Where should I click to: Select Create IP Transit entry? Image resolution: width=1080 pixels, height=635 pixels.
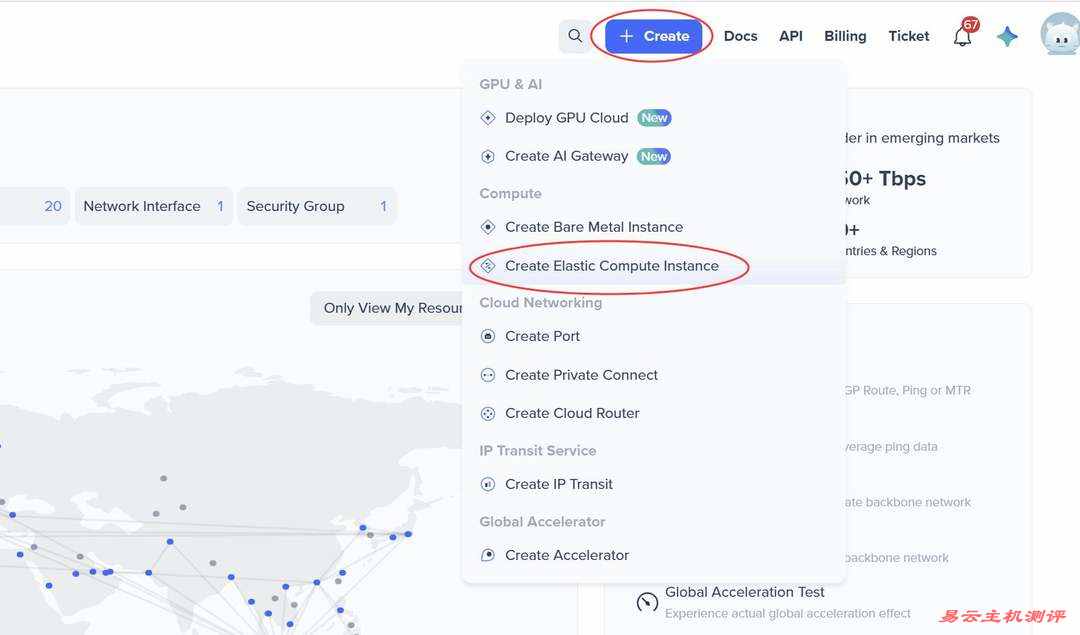[558, 484]
